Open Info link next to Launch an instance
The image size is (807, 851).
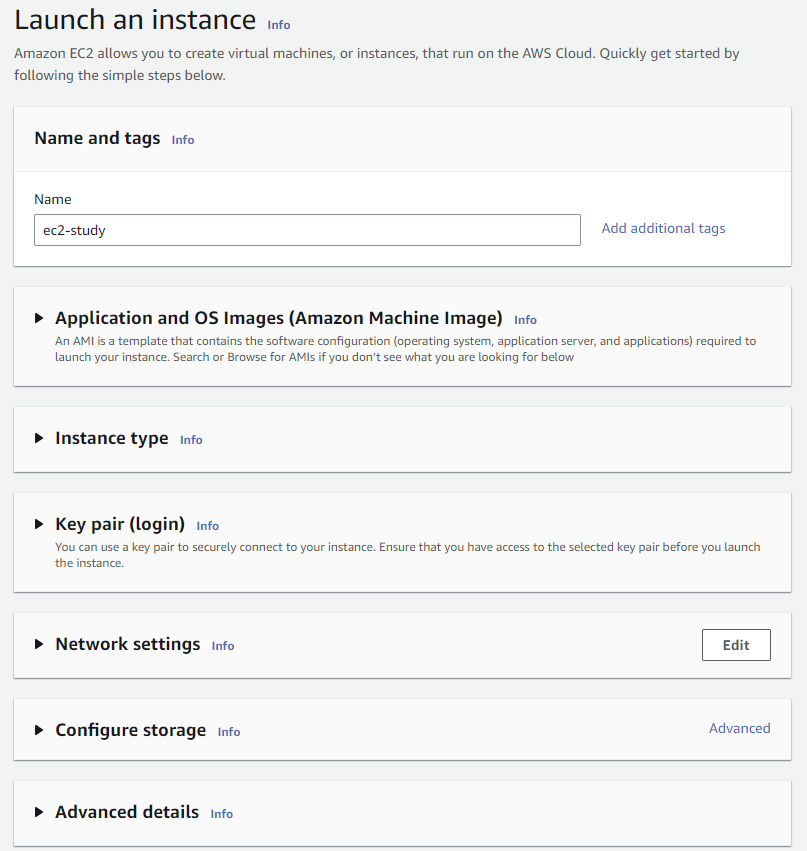(x=279, y=25)
